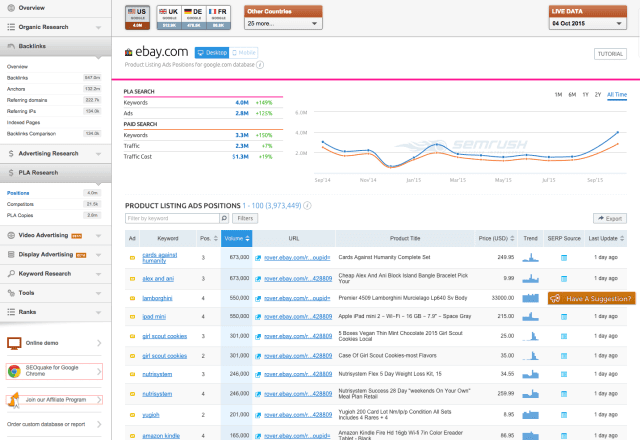The height and width of the screenshot is (440, 640).
Task: Switch to the FR Google database
Action: coord(218,18)
